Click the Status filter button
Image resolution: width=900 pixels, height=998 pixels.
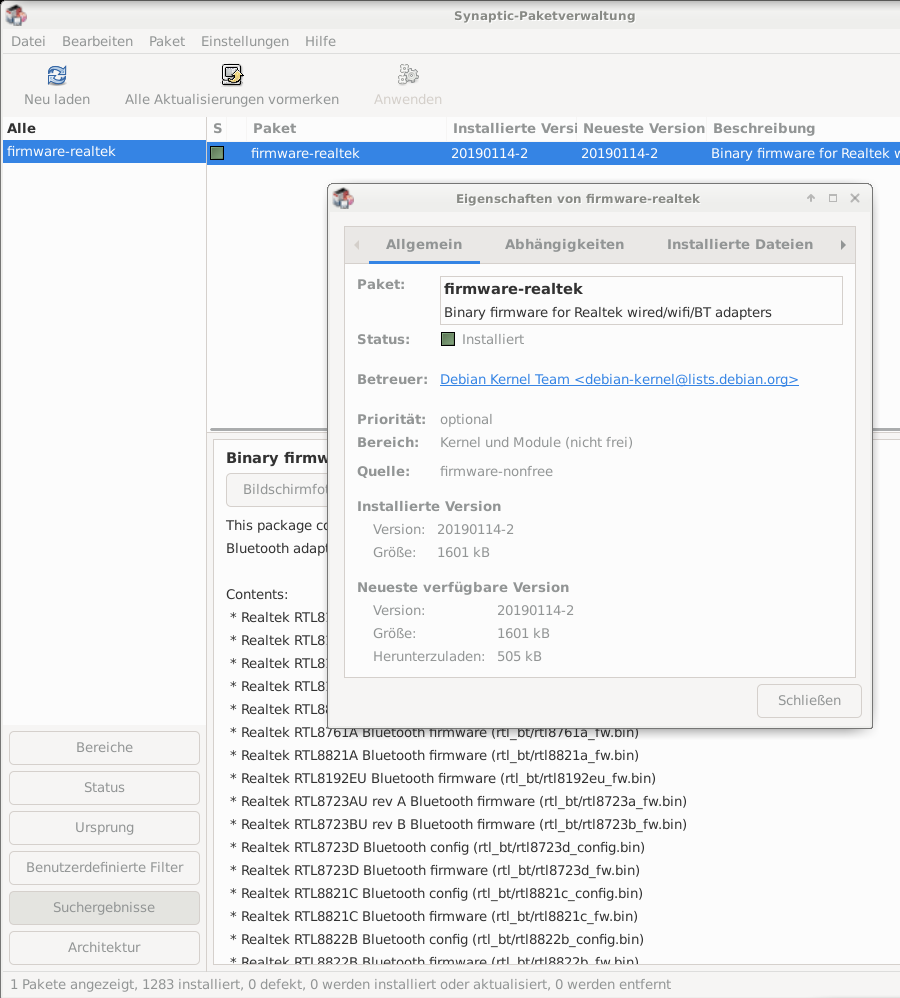click(x=104, y=787)
